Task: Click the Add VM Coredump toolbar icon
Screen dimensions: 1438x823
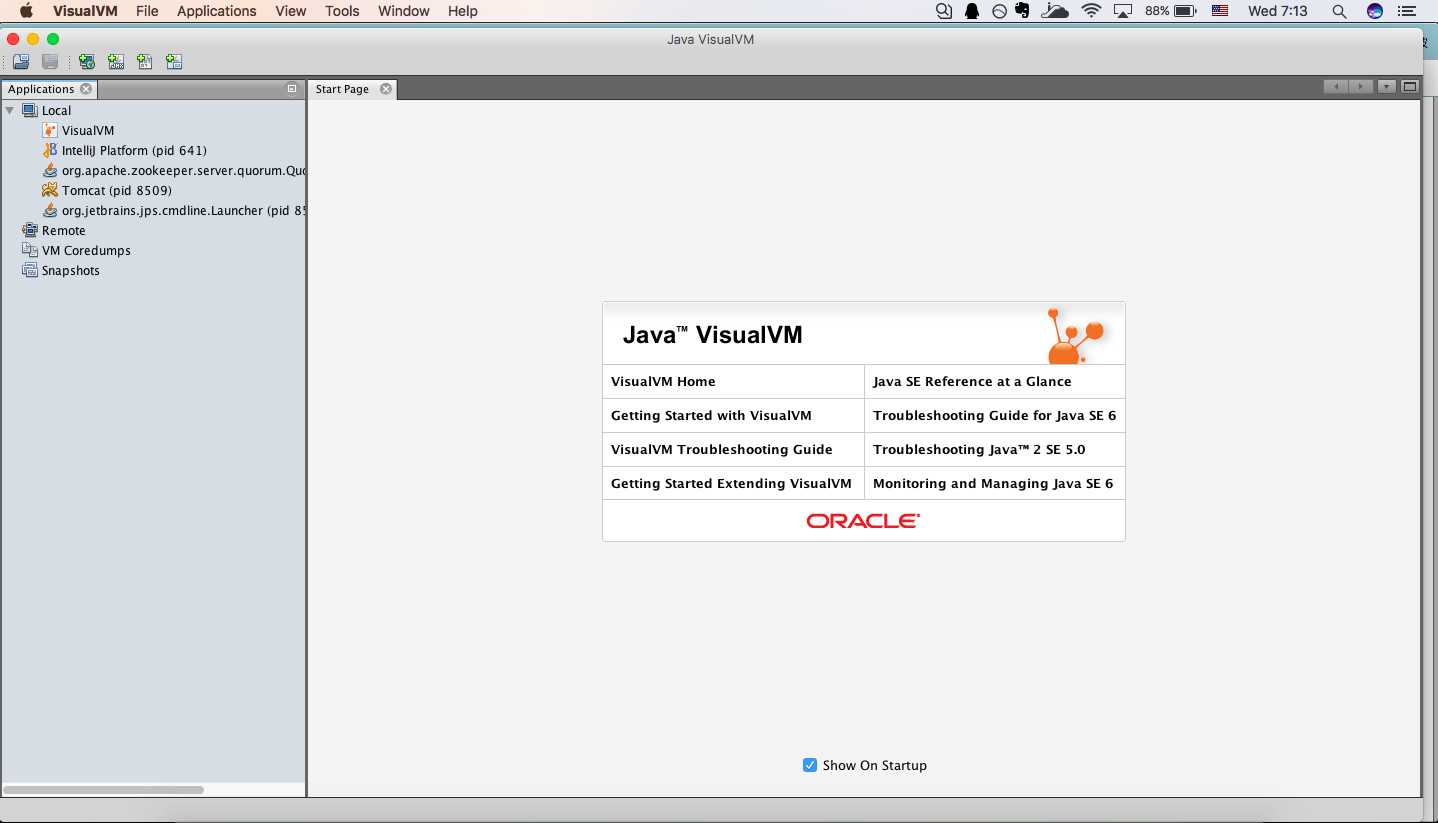Action: [x=145, y=62]
